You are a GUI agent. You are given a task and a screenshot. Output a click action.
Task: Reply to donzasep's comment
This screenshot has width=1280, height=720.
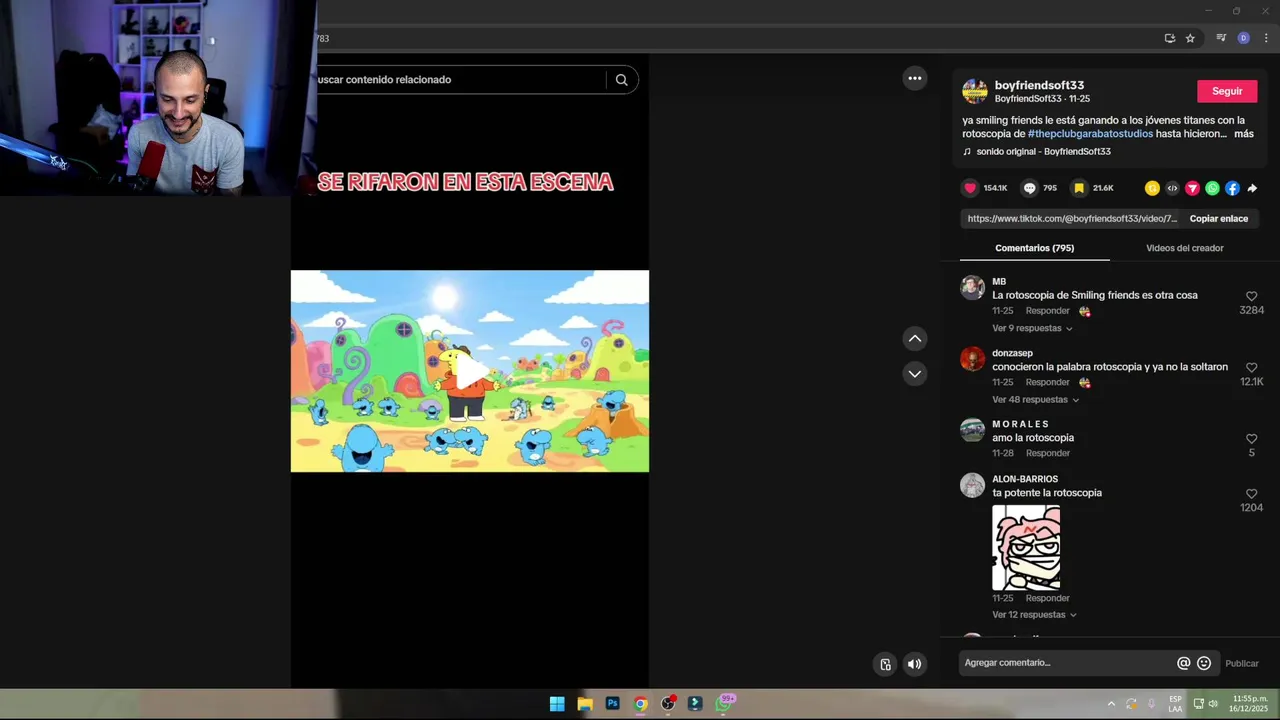pos(1047,382)
